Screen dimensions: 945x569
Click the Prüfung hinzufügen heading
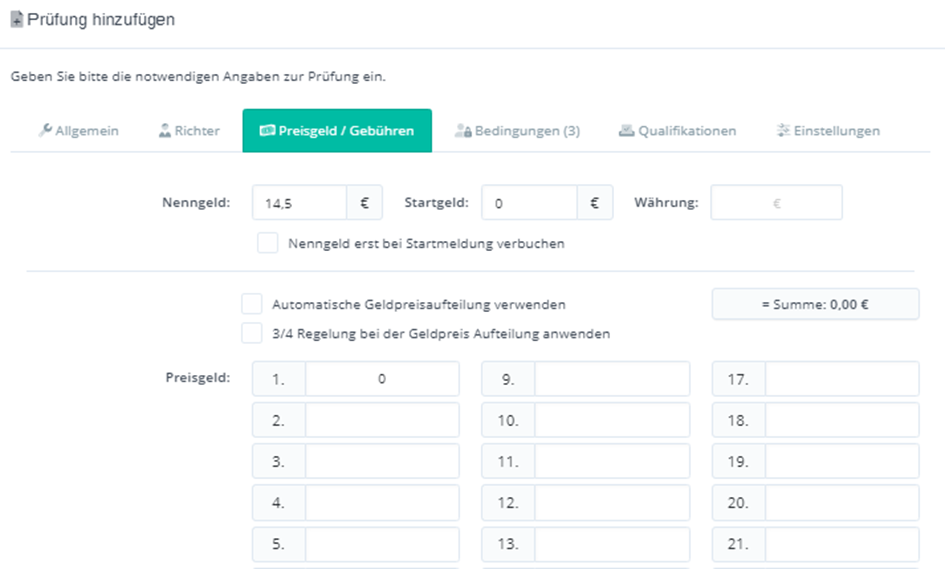tap(101, 19)
